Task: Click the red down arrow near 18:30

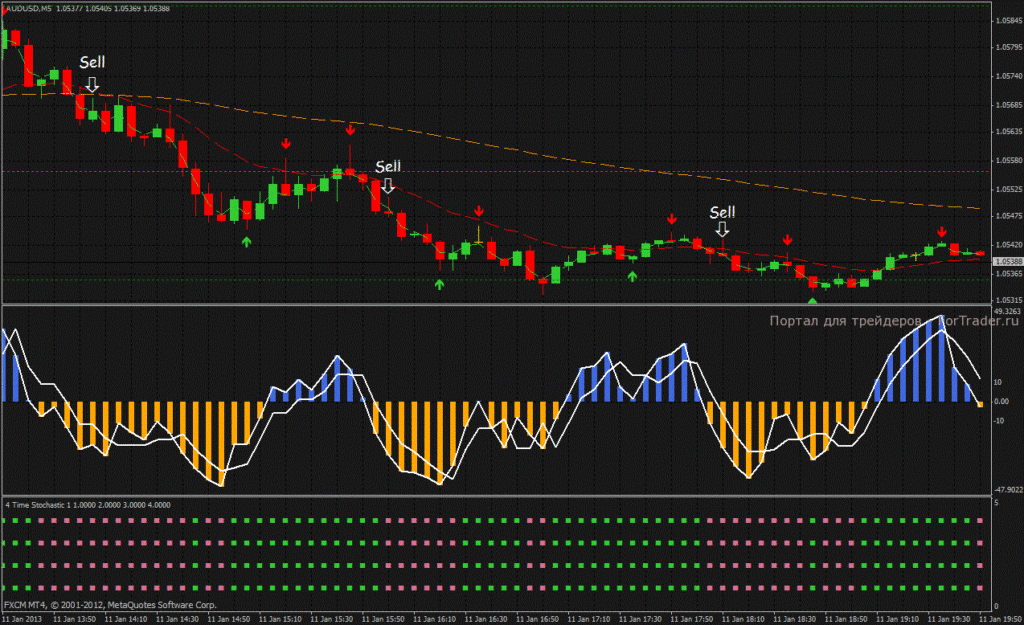Action: coord(788,240)
